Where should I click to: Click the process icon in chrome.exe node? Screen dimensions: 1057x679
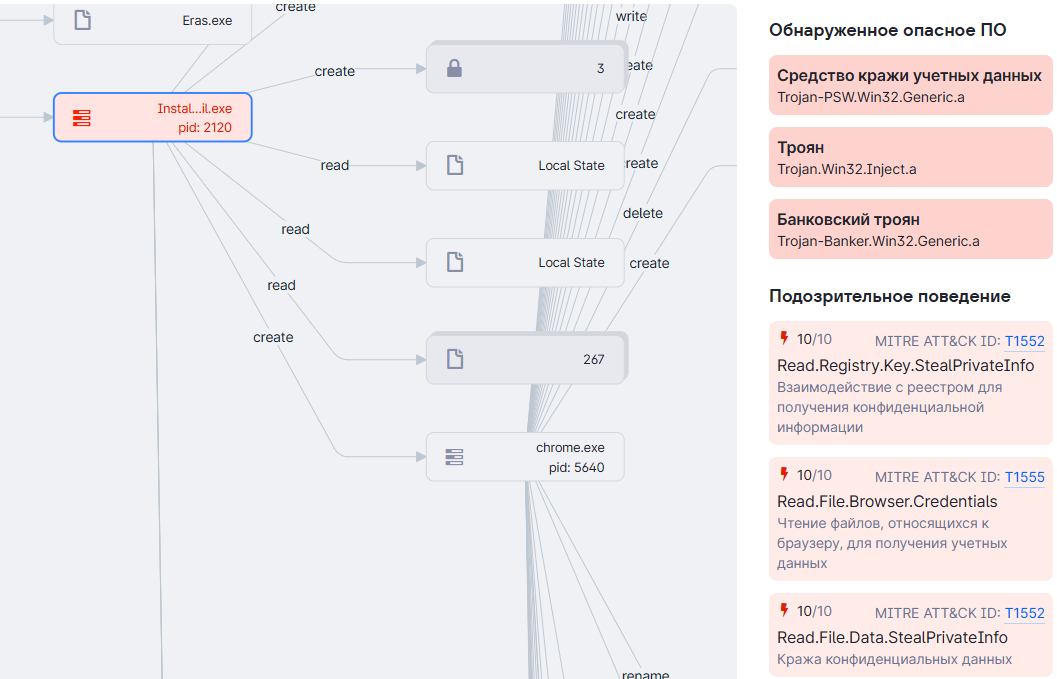[455, 457]
